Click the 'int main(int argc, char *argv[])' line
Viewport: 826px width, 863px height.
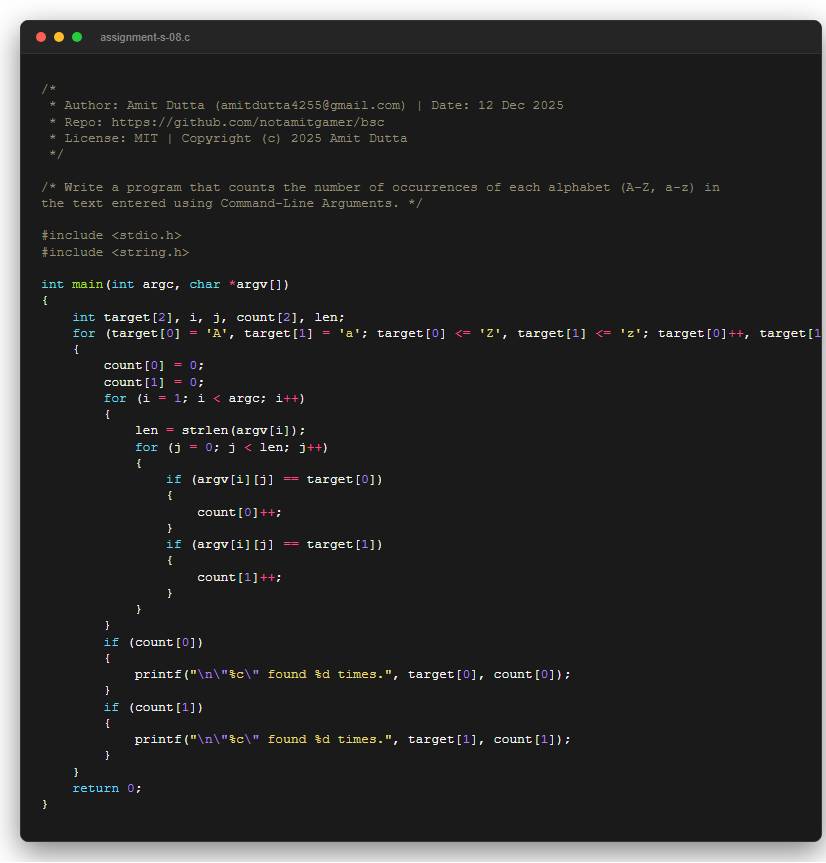(165, 285)
